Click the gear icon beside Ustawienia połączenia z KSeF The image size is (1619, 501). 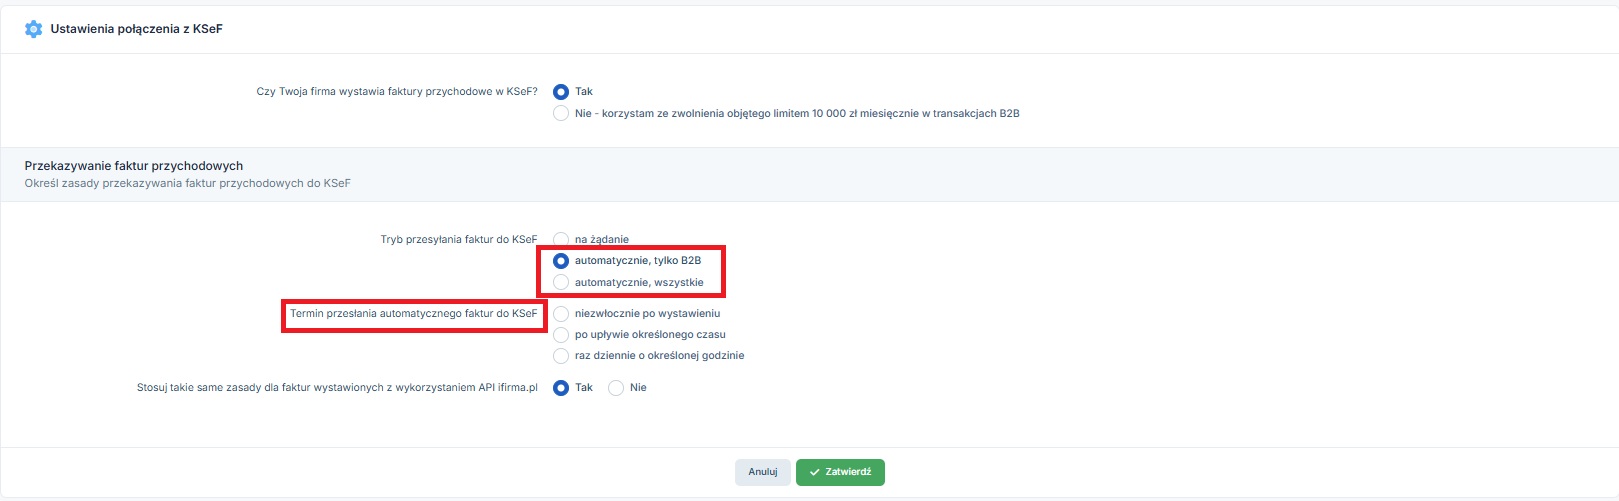pos(33,29)
